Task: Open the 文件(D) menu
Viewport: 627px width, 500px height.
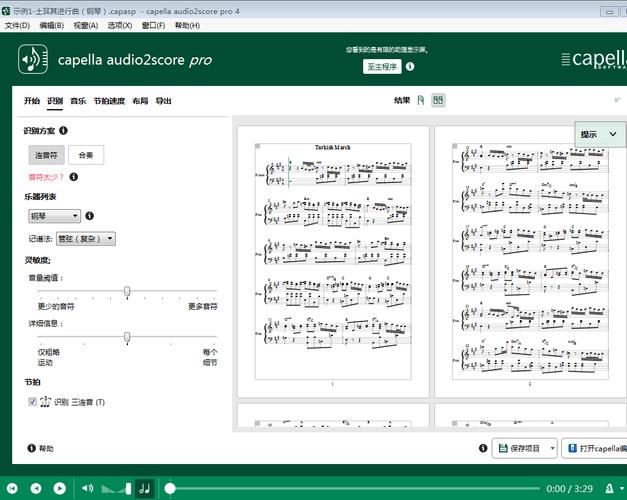Action: tap(17, 25)
